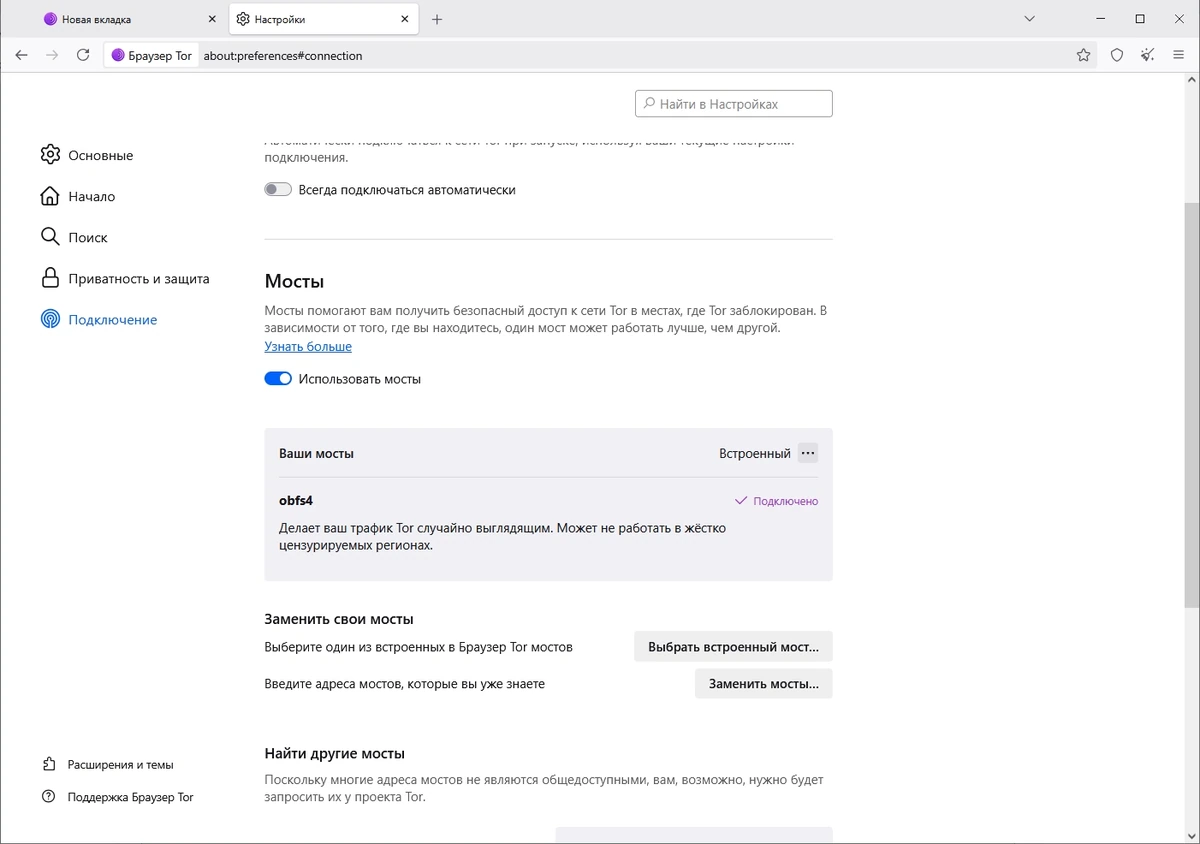
Task: Reload the page with the refresh icon
Action: [x=83, y=55]
